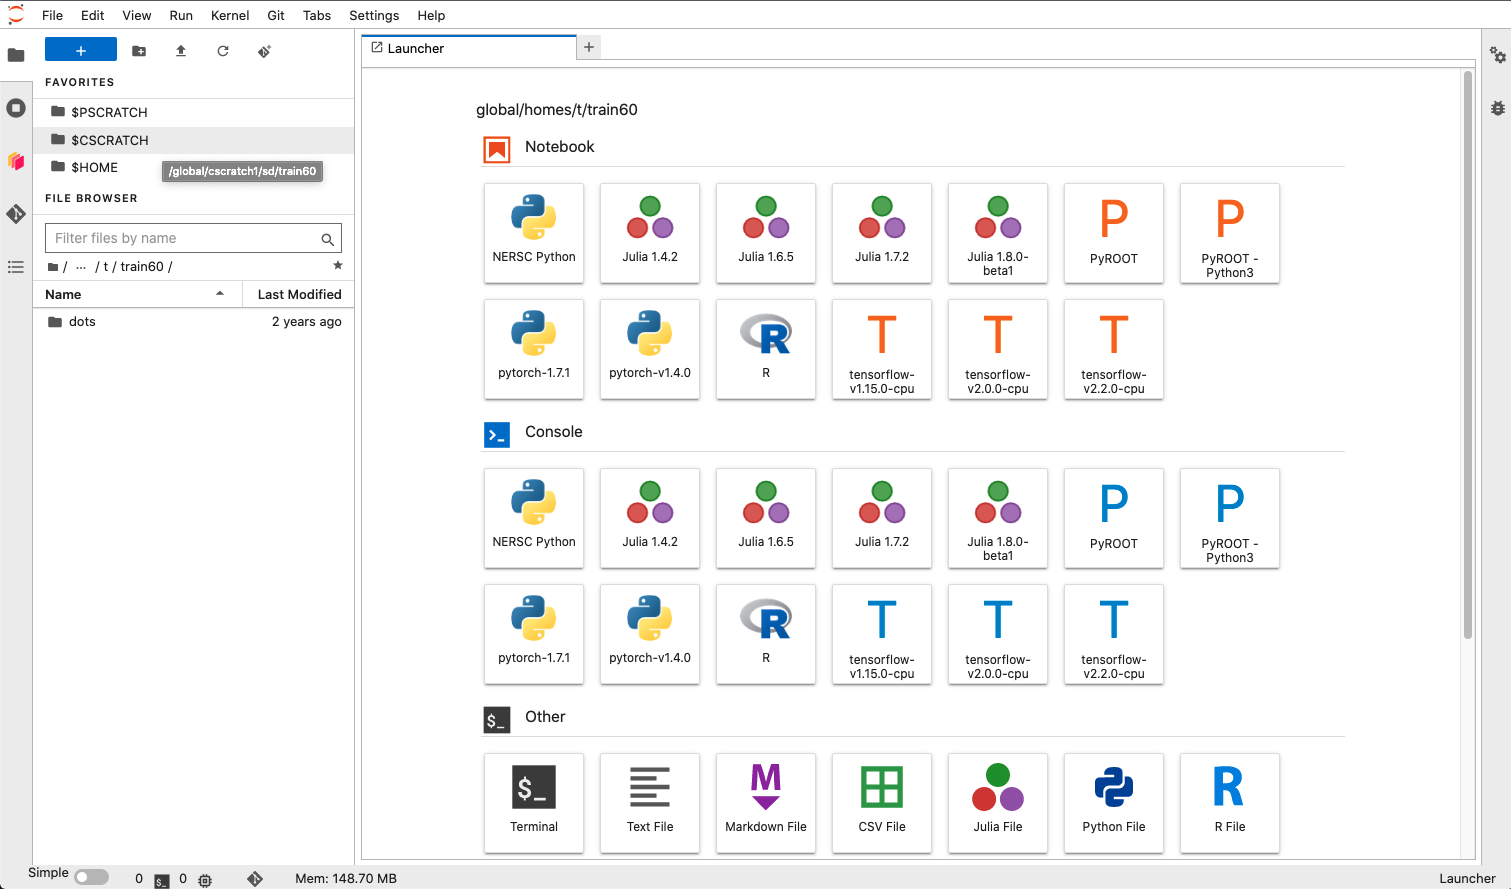Open PyROOT console
1511x889 pixels.
coord(1114,518)
